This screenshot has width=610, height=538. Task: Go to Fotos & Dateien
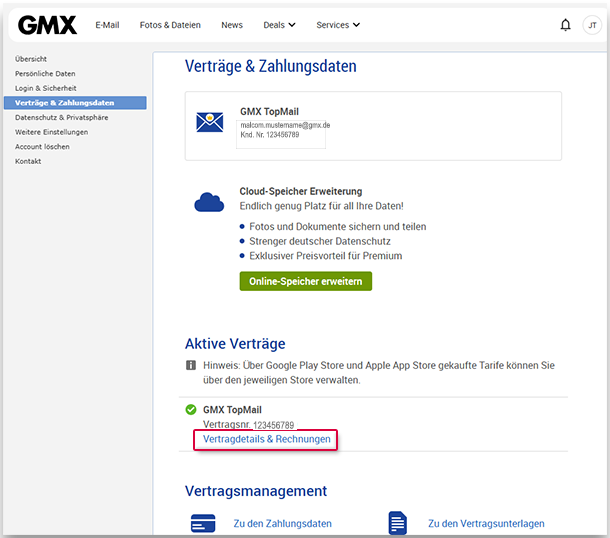170,25
